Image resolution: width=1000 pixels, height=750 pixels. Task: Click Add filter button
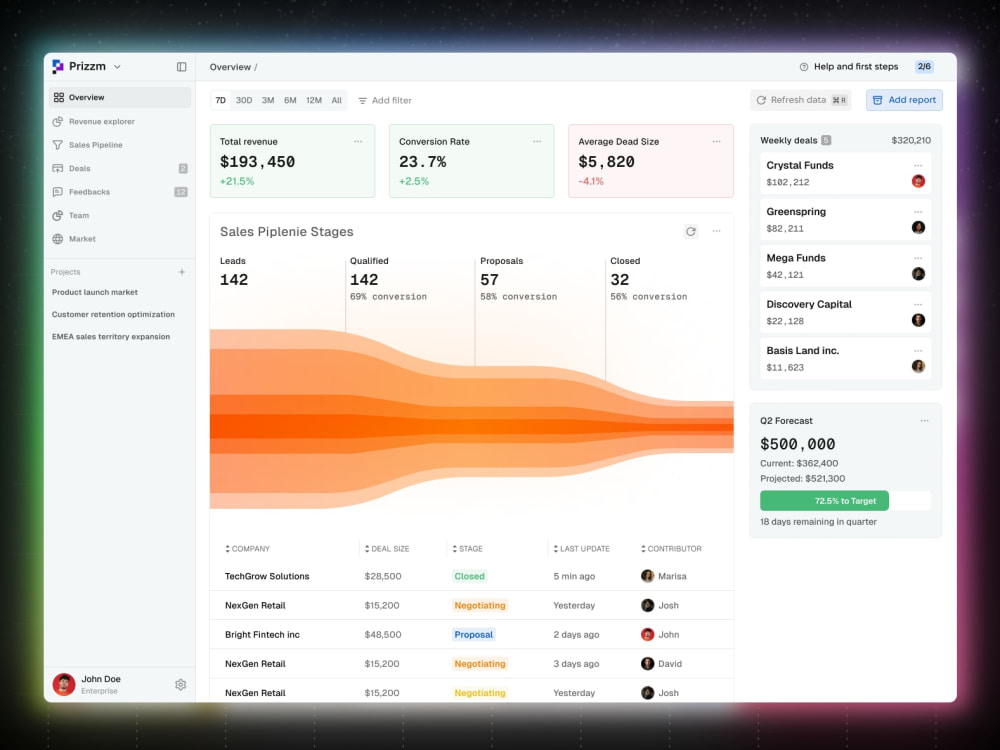[x=385, y=100]
